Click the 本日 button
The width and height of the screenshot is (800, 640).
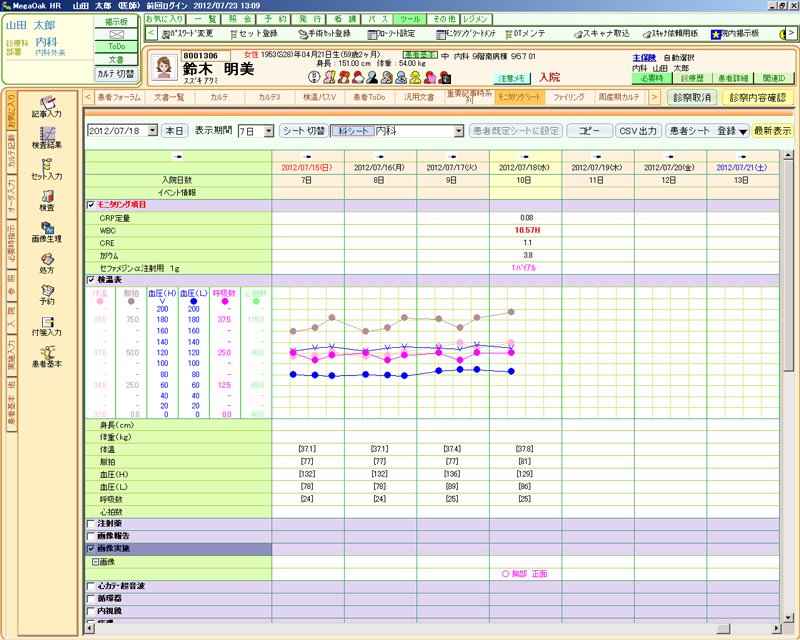tap(174, 131)
